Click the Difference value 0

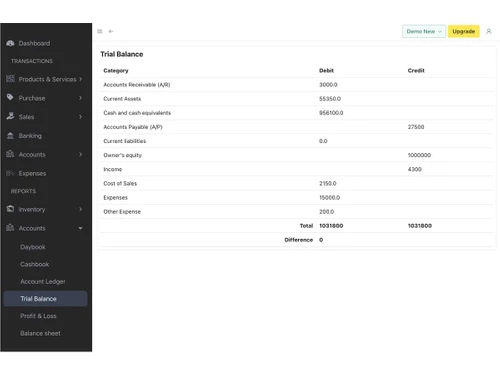(321, 240)
